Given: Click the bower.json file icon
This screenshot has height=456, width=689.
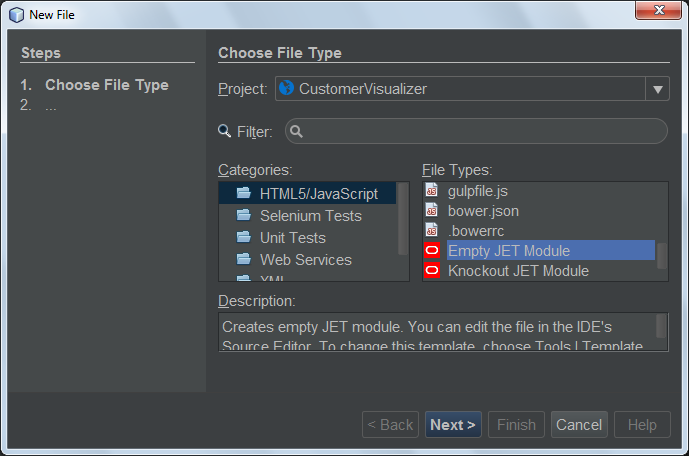Looking at the screenshot, I should click(432, 211).
